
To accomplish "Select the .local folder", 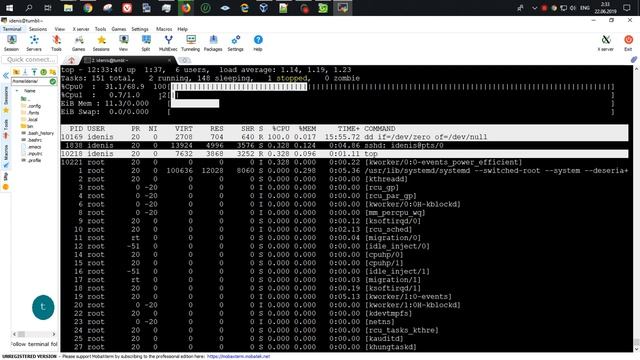I will (x=29, y=120).
